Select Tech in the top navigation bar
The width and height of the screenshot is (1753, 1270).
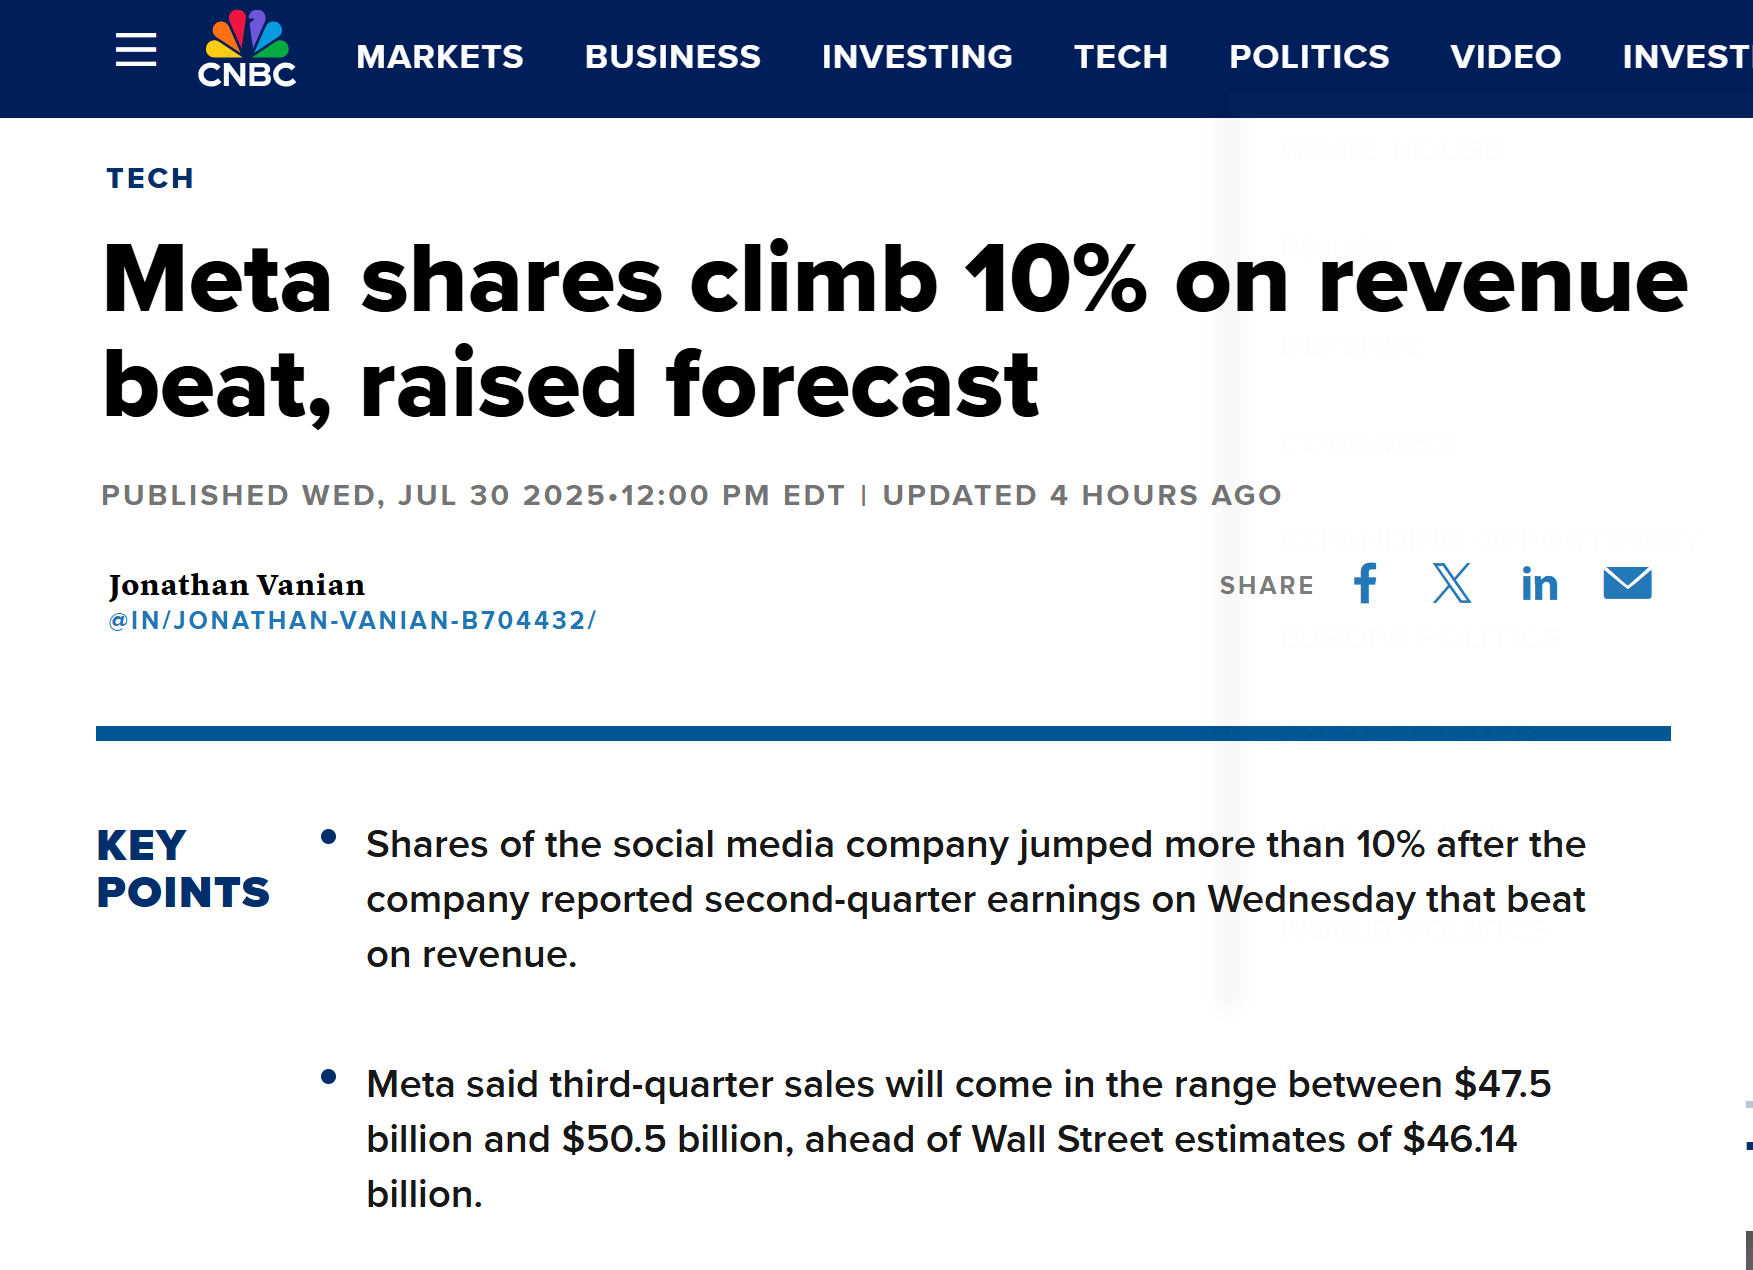1121,57
